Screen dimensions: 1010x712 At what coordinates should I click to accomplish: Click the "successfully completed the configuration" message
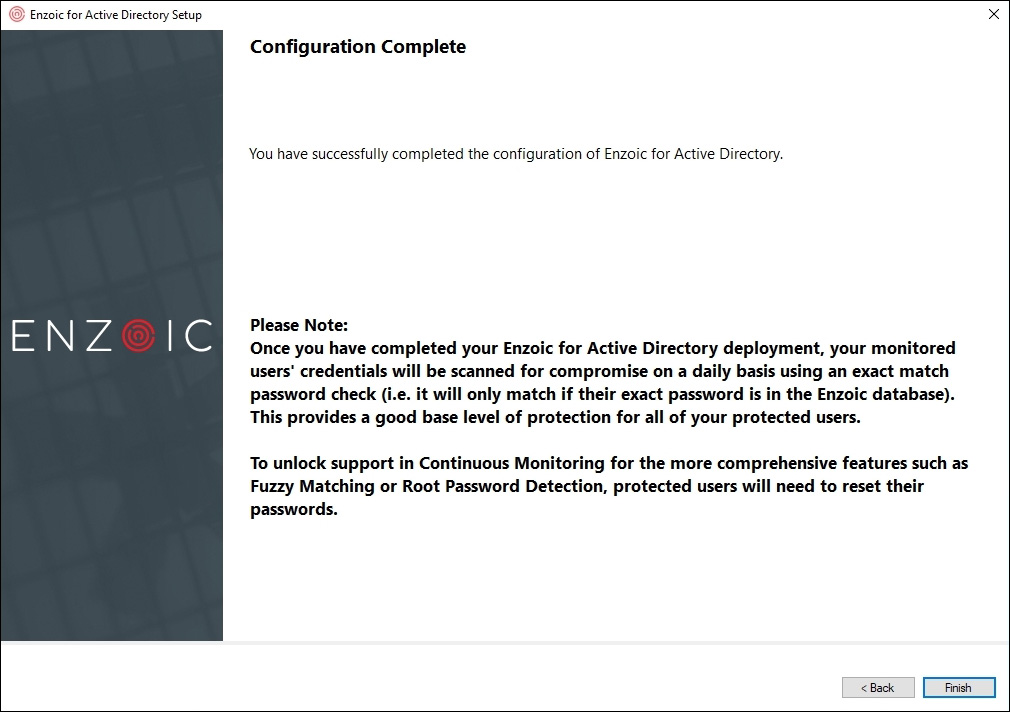(515, 154)
